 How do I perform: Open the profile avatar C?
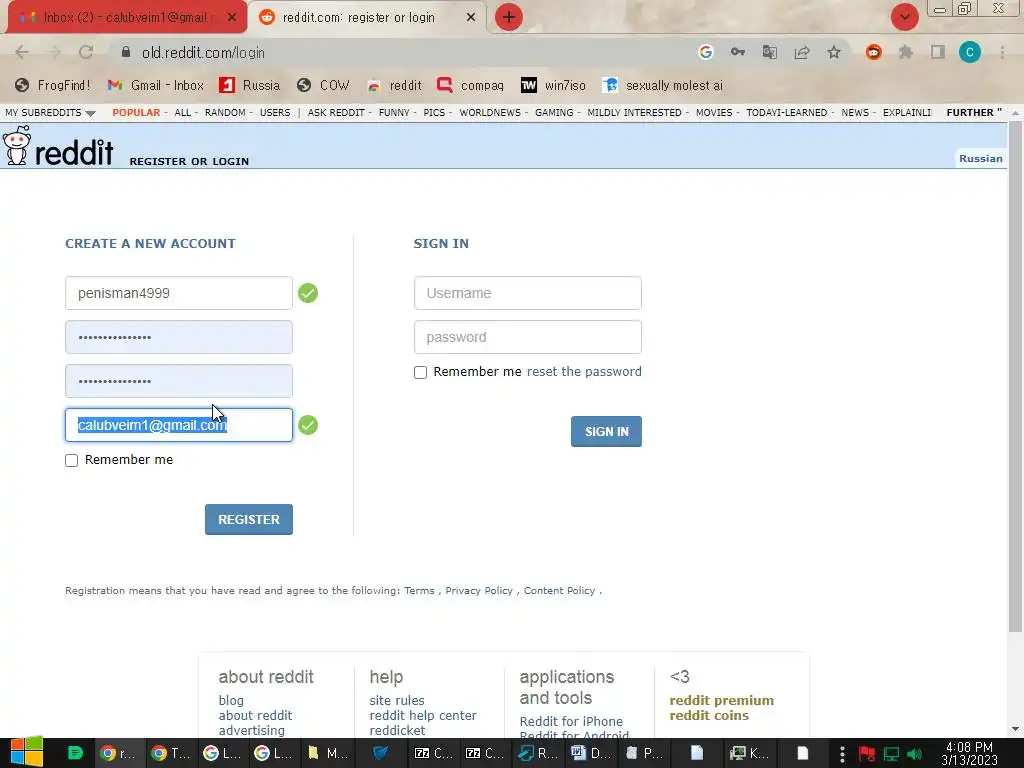pyautogui.click(x=970, y=52)
